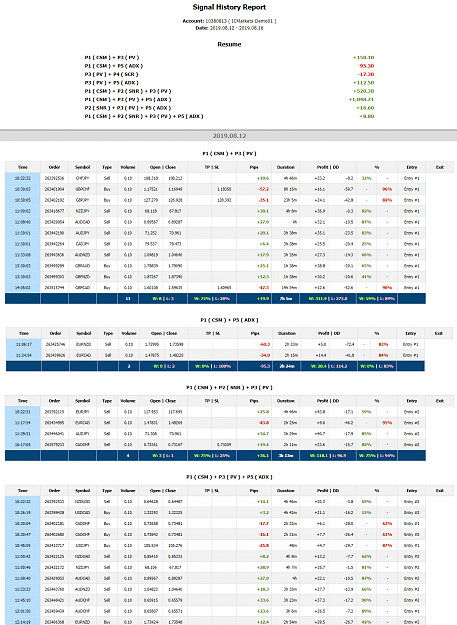The width and height of the screenshot is (457, 625).
Task: Click the +520.30 value in Resume
Action: (363, 91)
